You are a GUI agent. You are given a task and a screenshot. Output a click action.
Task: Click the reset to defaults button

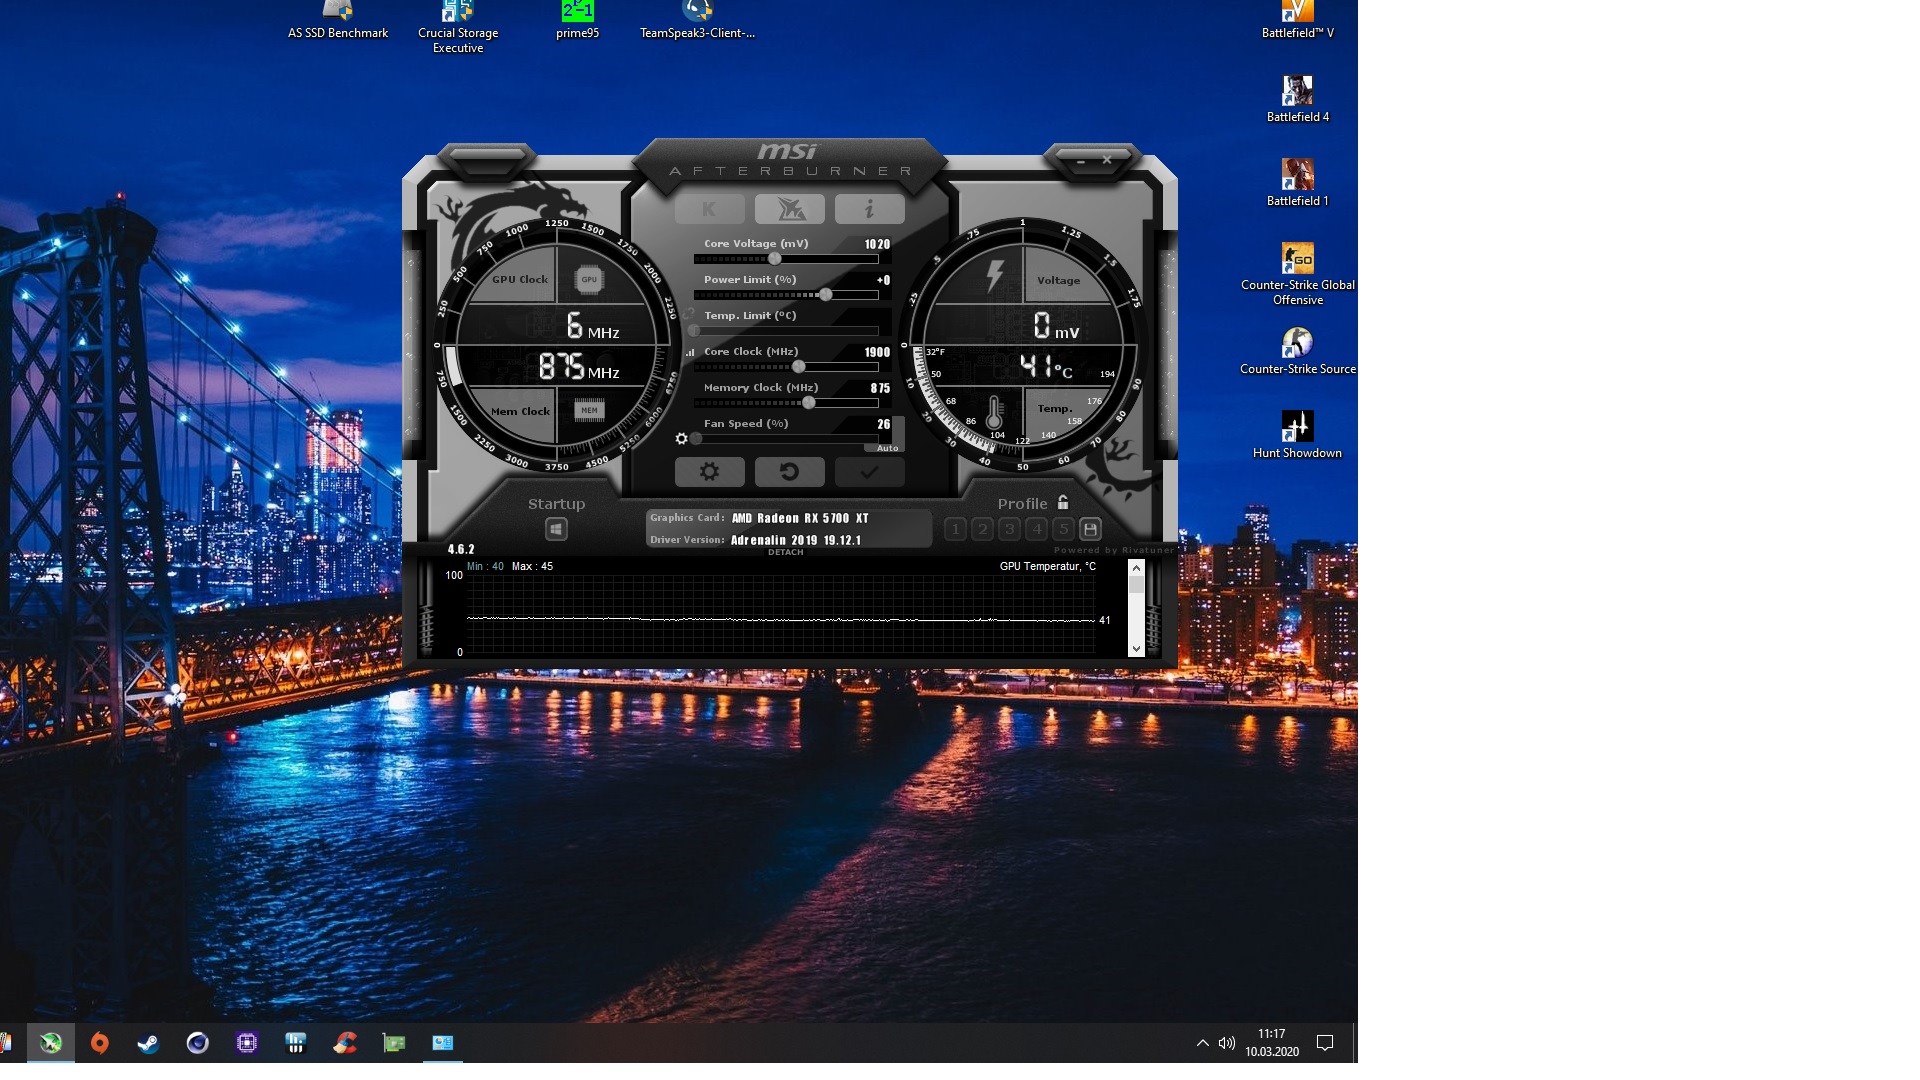tap(789, 472)
